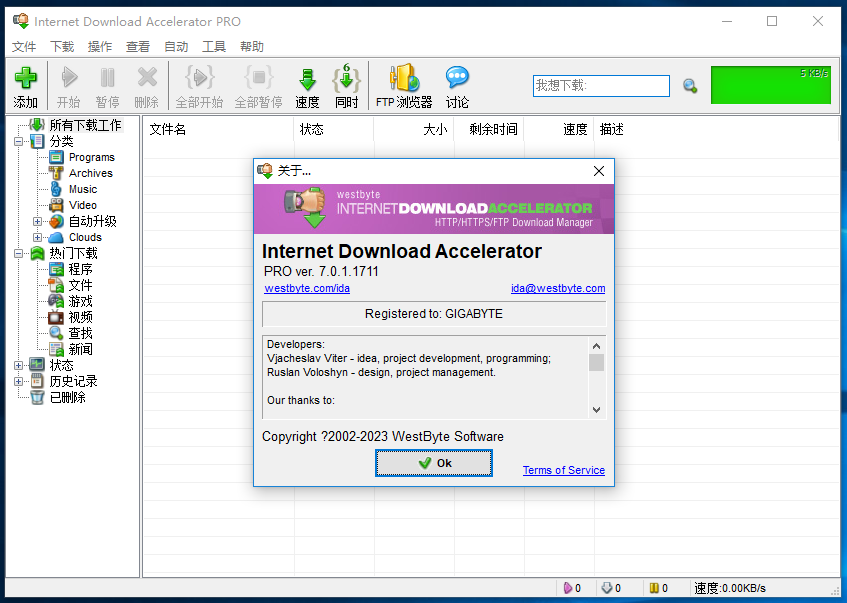Collapse the hot downloads tree node

pyautogui.click(x=19, y=253)
